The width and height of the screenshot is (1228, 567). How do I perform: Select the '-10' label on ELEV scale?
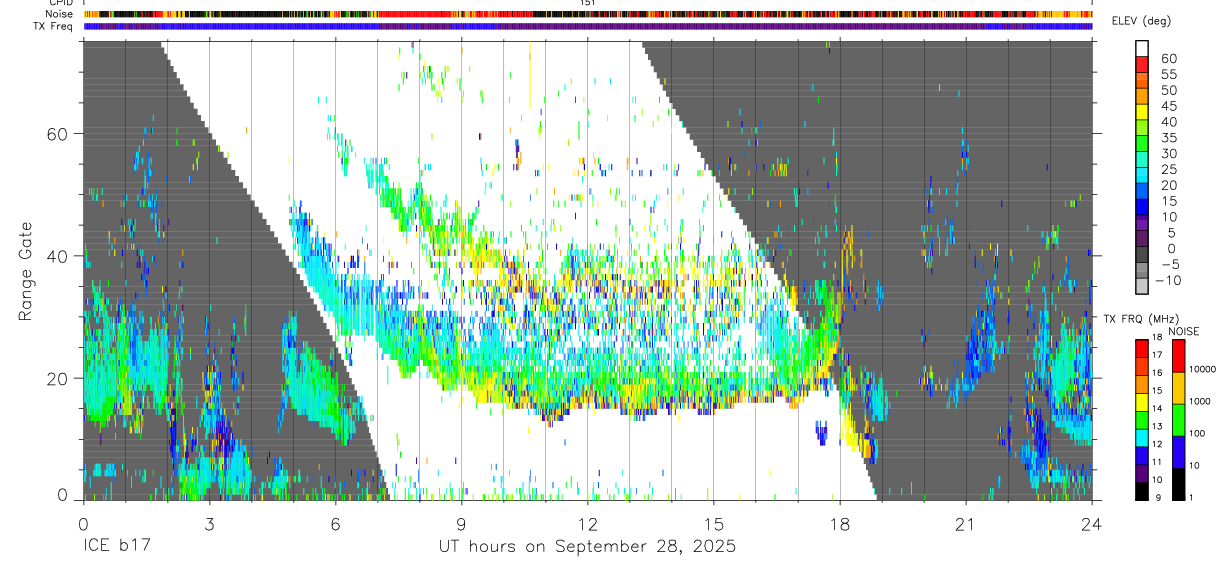1166,280
